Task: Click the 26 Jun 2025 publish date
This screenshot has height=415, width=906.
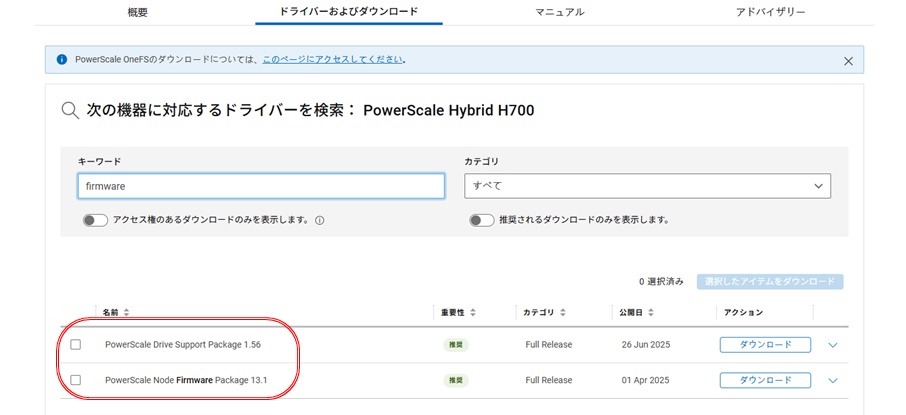Action: click(646, 344)
